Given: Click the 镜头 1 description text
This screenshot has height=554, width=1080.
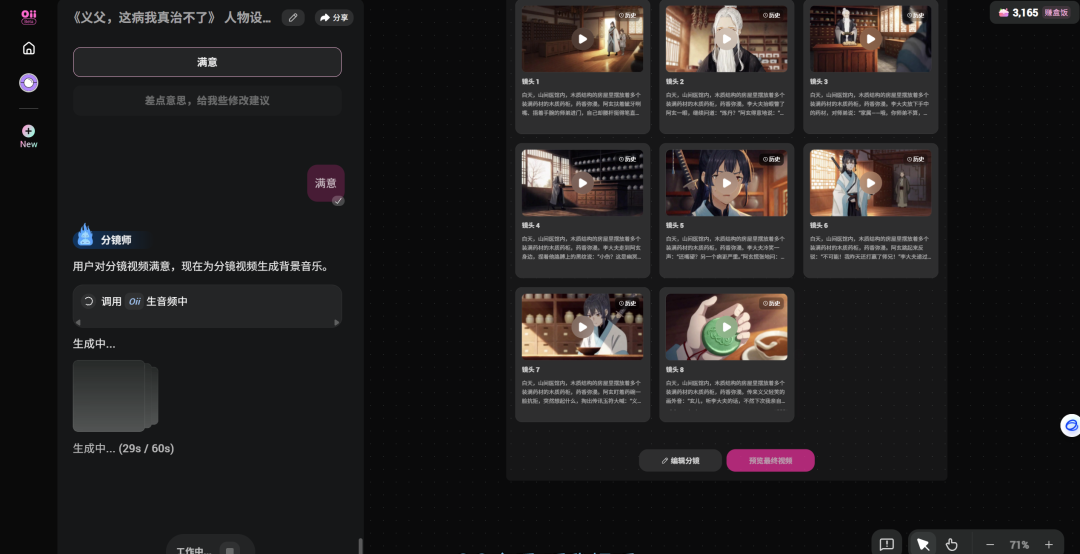Looking at the screenshot, I should 582,103.
